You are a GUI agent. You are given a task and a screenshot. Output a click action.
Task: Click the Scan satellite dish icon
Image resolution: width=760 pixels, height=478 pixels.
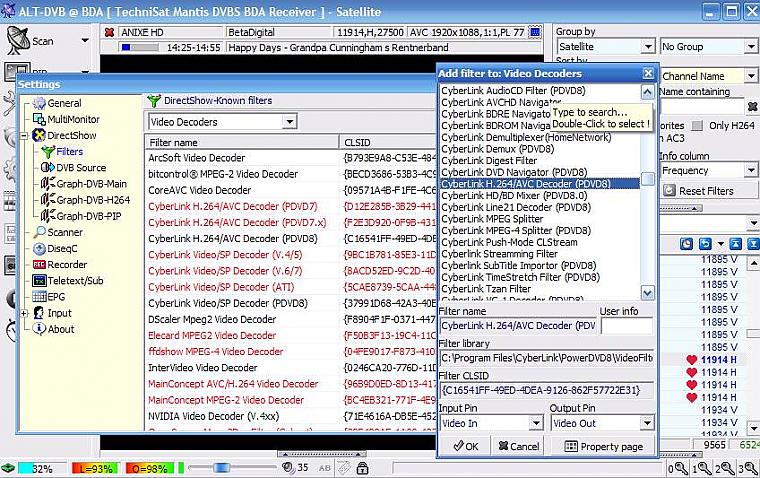17,41
